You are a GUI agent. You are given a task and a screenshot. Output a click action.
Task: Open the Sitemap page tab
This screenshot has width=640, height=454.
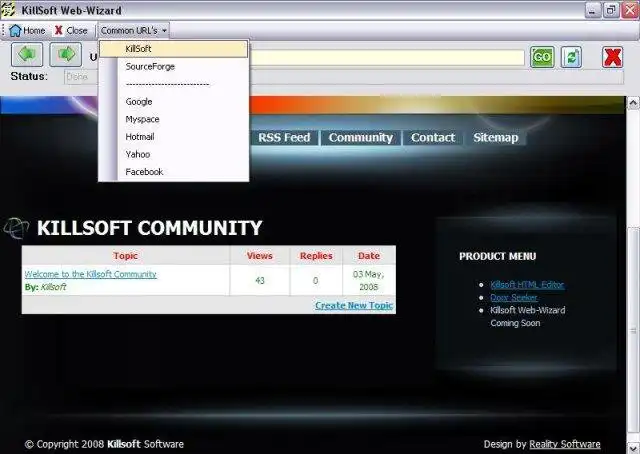coord(496,138)
